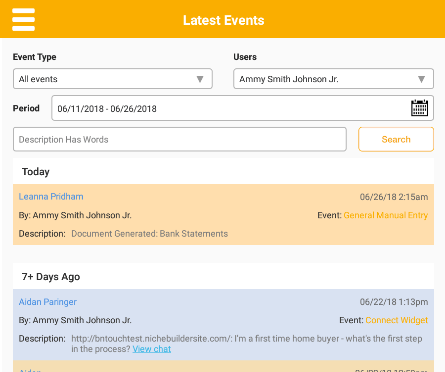This screenshot has height=372, width=445.
Task: Click the Period date range field
Action: (242, 108)
